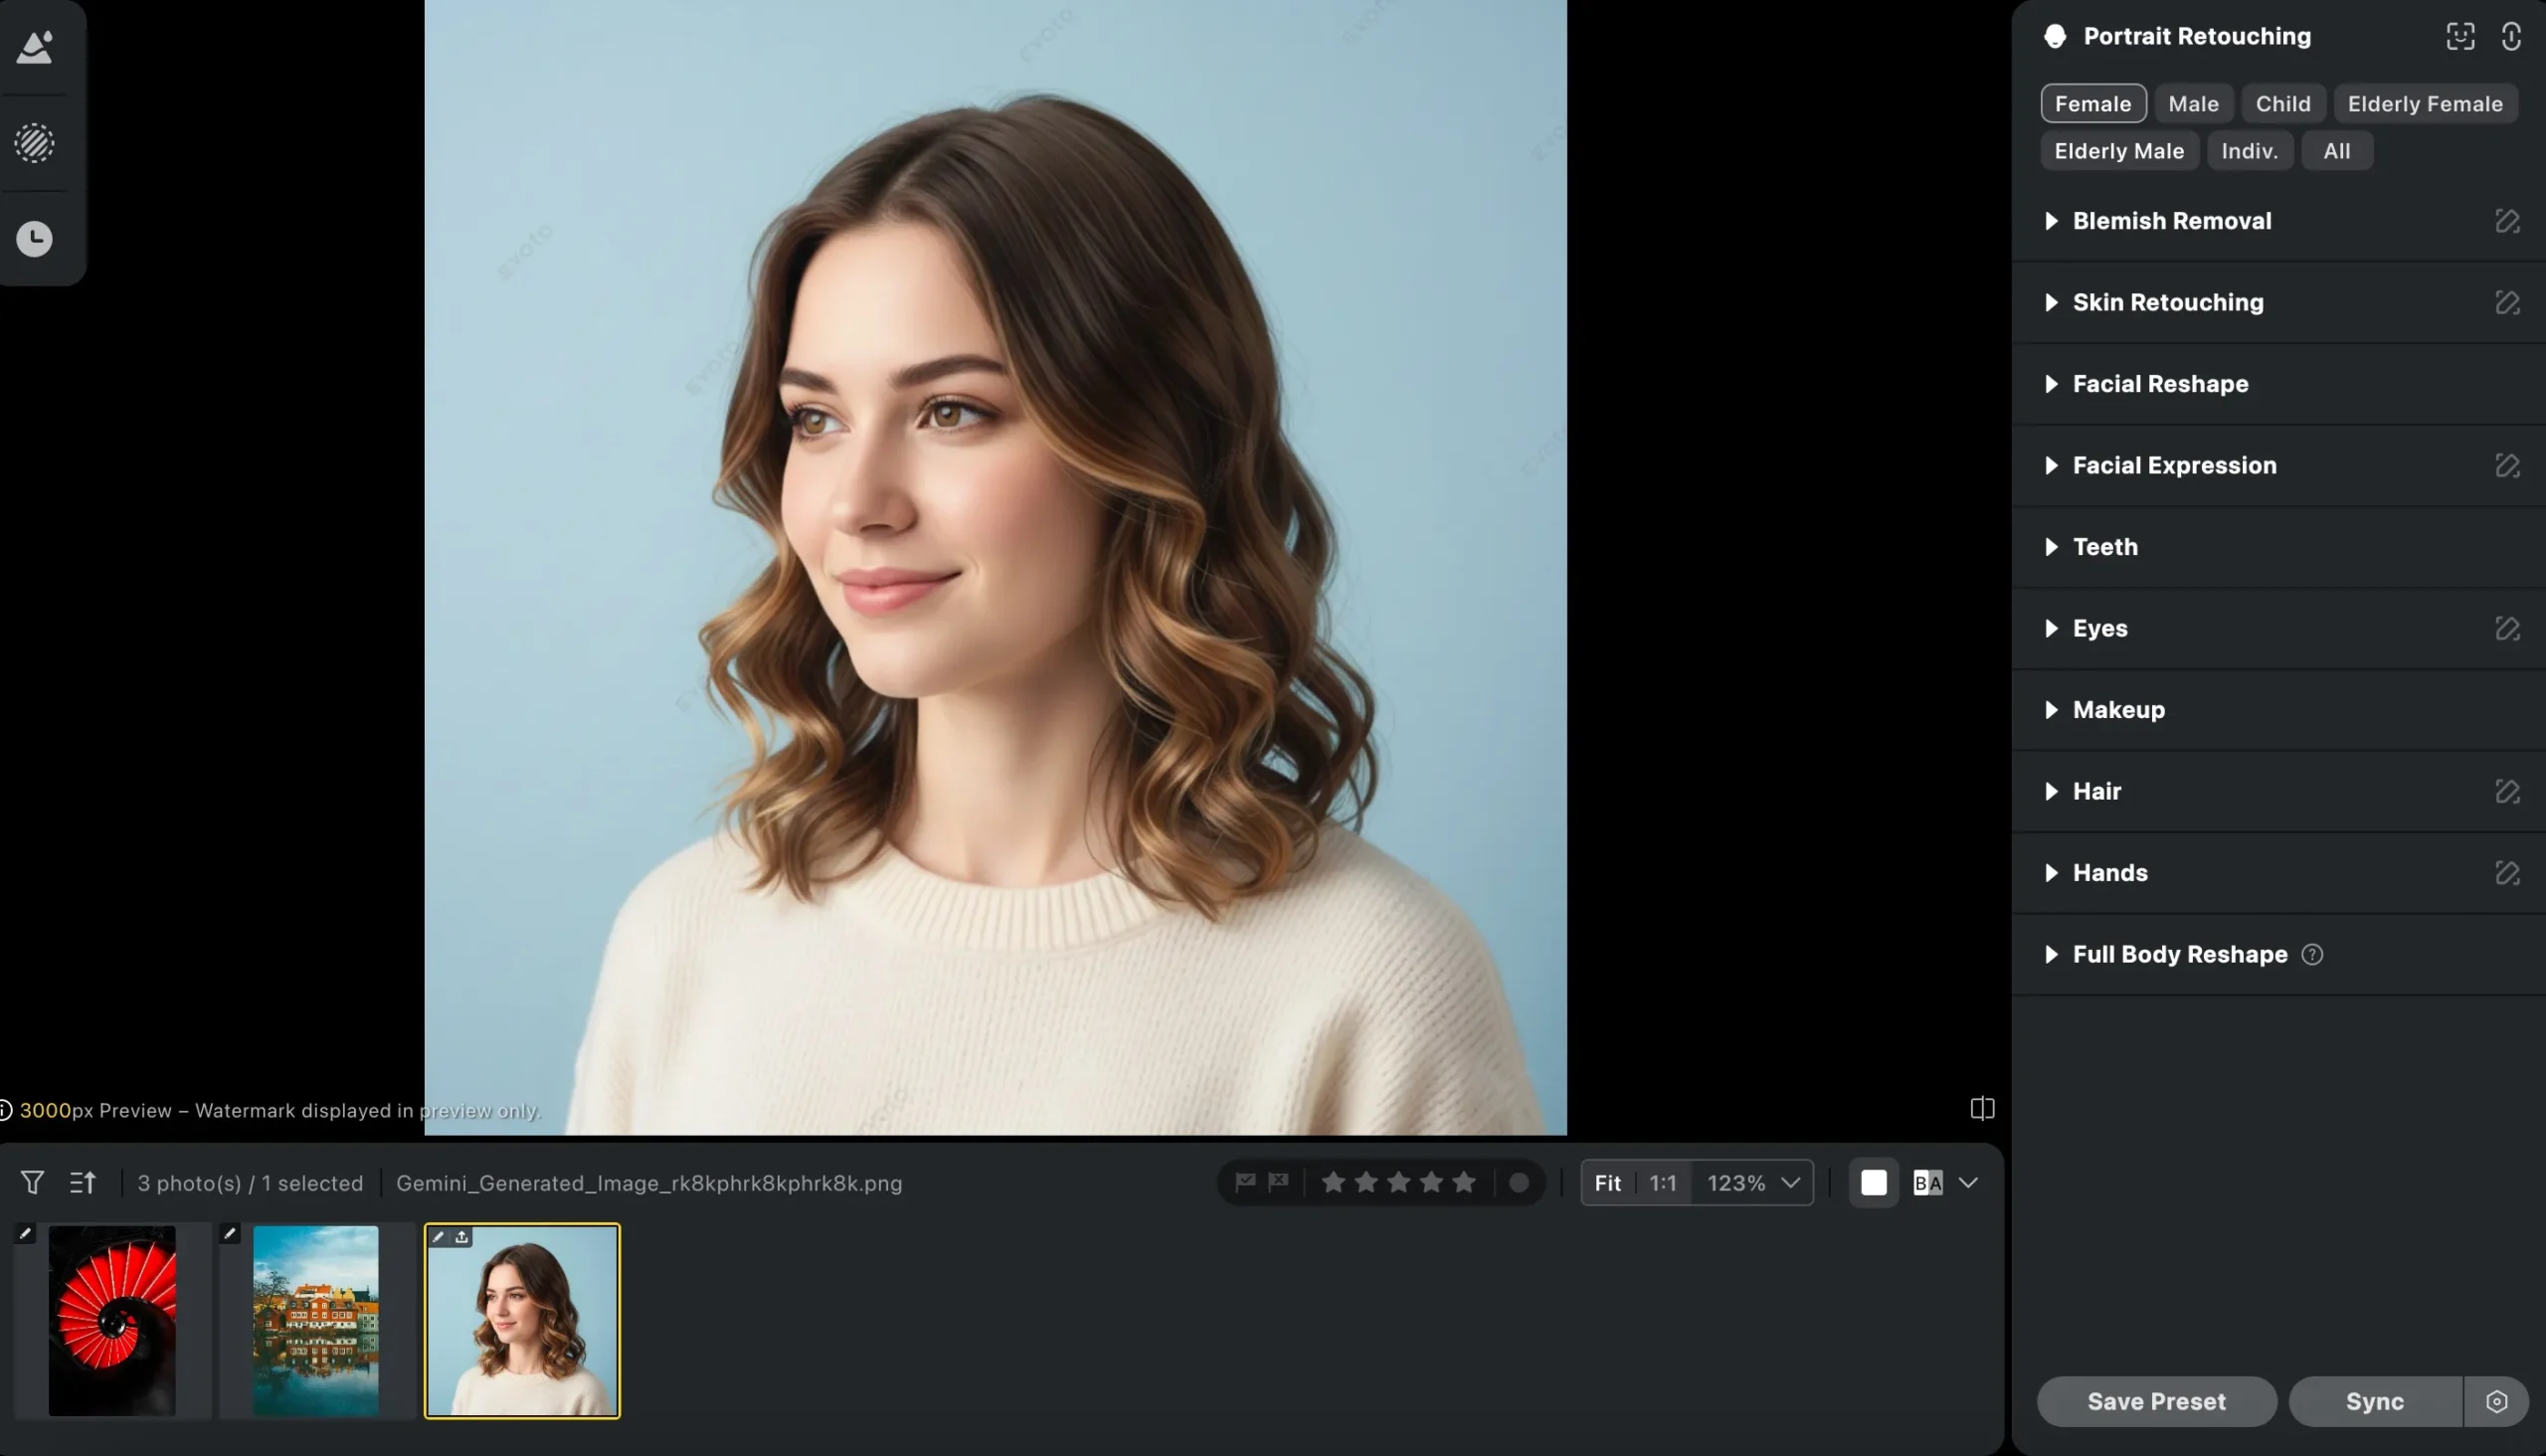Screen dimensions: 2546x1456
Task: Open the filter icon above thumbnails
Action: [32, 1182]
